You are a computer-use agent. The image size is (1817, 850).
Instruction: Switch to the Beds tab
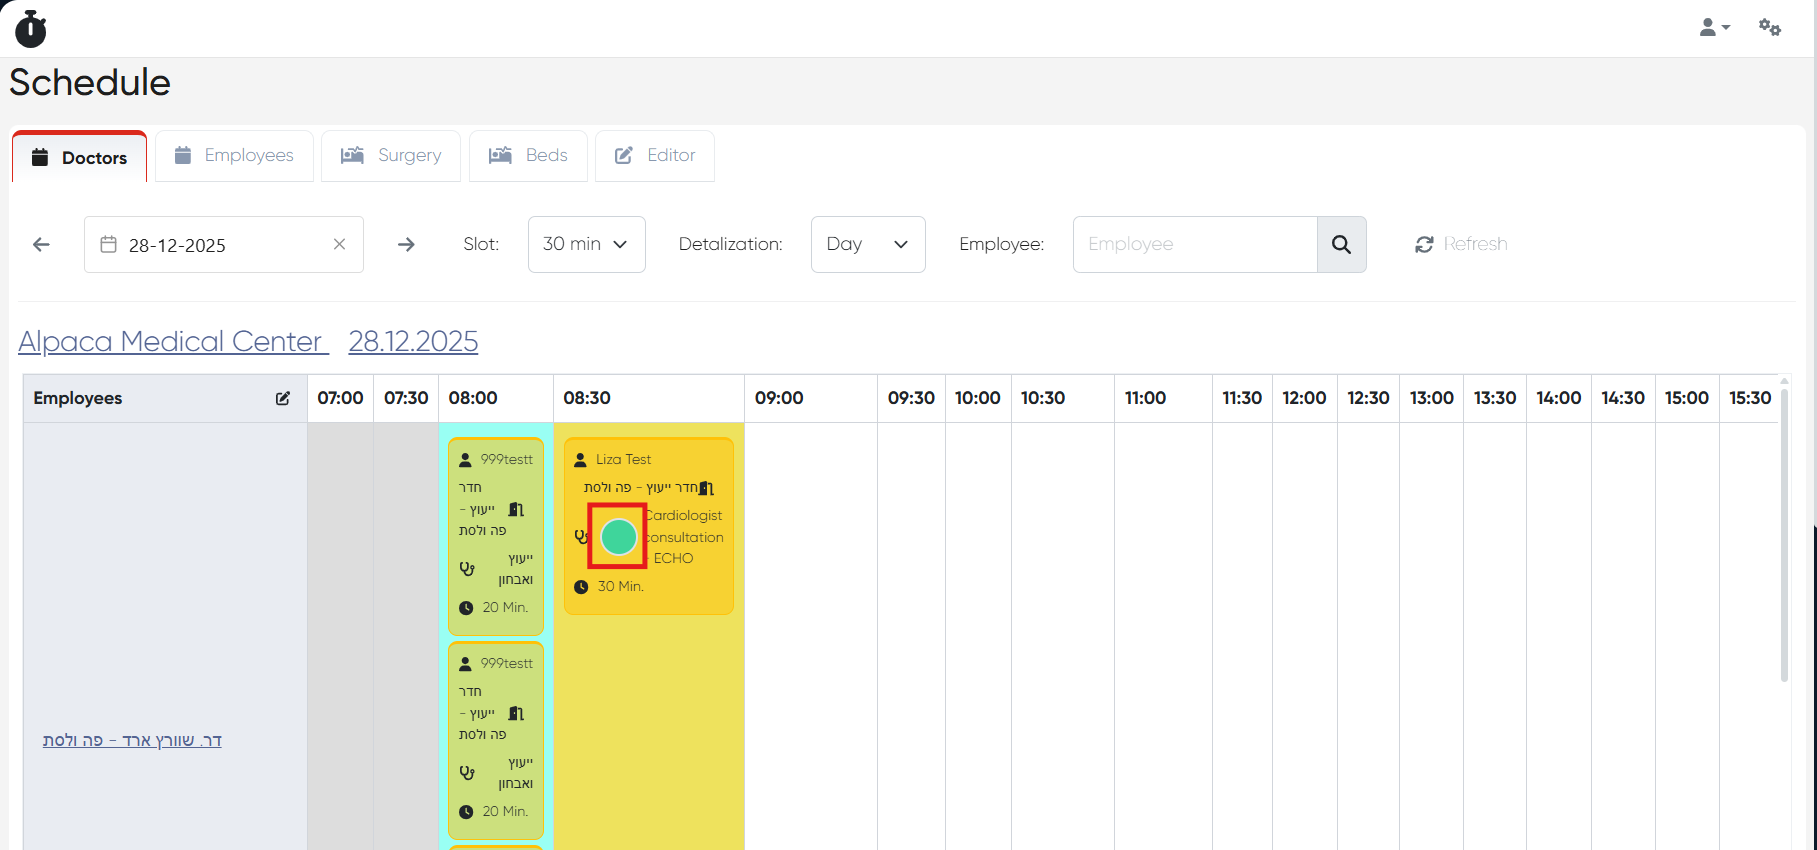528,156
